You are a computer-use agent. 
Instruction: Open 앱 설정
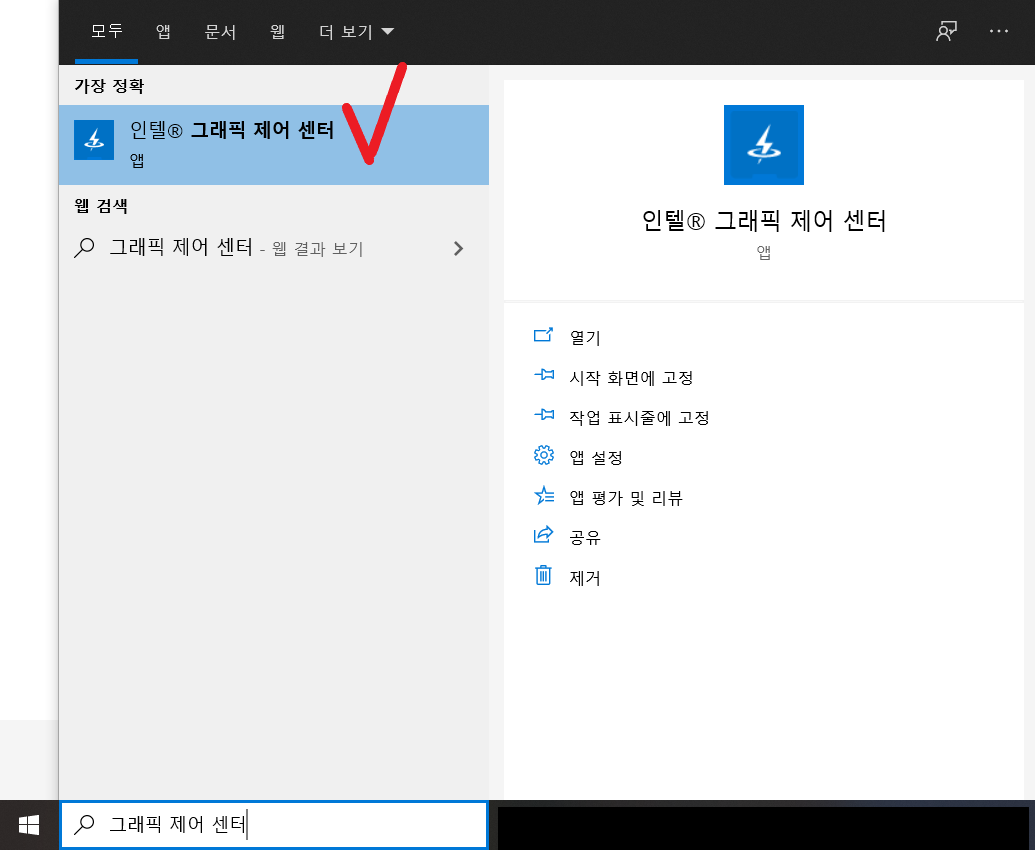pyautogui.click(x=596, y=458)
